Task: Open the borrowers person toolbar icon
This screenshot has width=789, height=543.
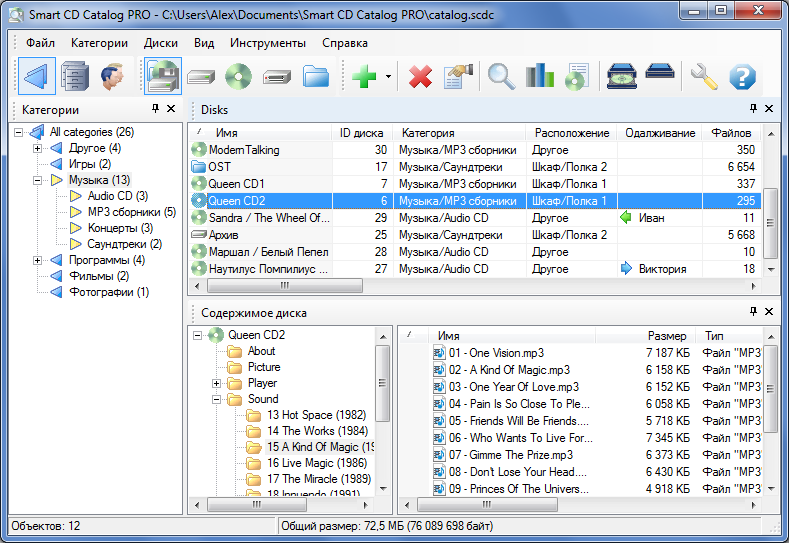Action: tap(112, 76)
